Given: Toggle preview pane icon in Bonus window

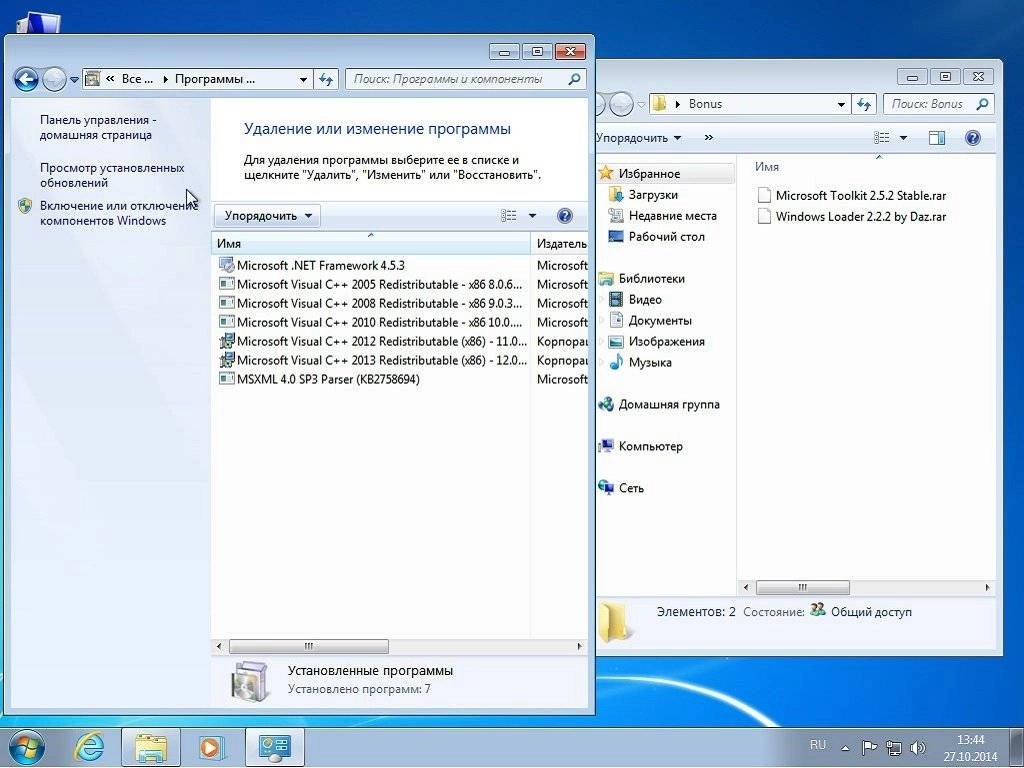Looking at the screenshot, I should click(x=937, y=138).
